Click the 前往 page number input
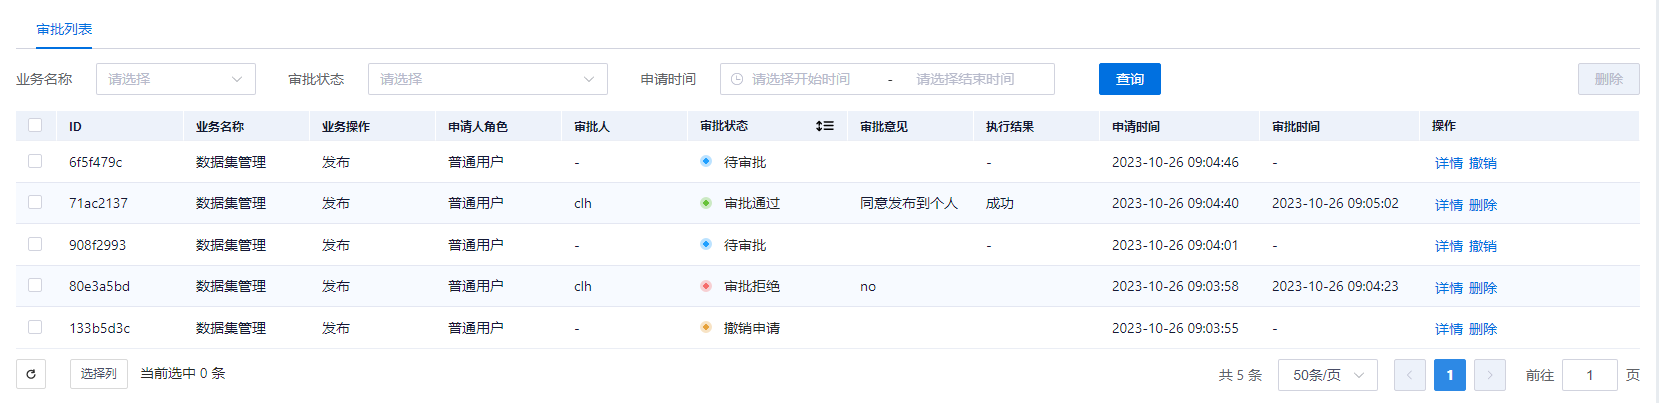1659x403 pixels. (1589, 375)
